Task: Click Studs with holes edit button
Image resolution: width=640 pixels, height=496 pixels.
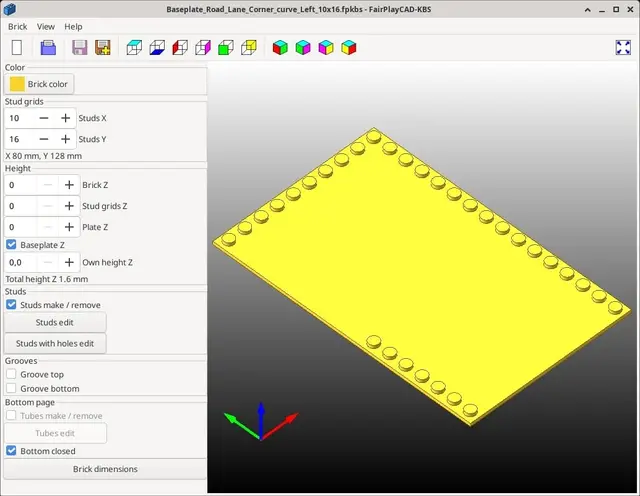Action: click(x=55, y=343)
